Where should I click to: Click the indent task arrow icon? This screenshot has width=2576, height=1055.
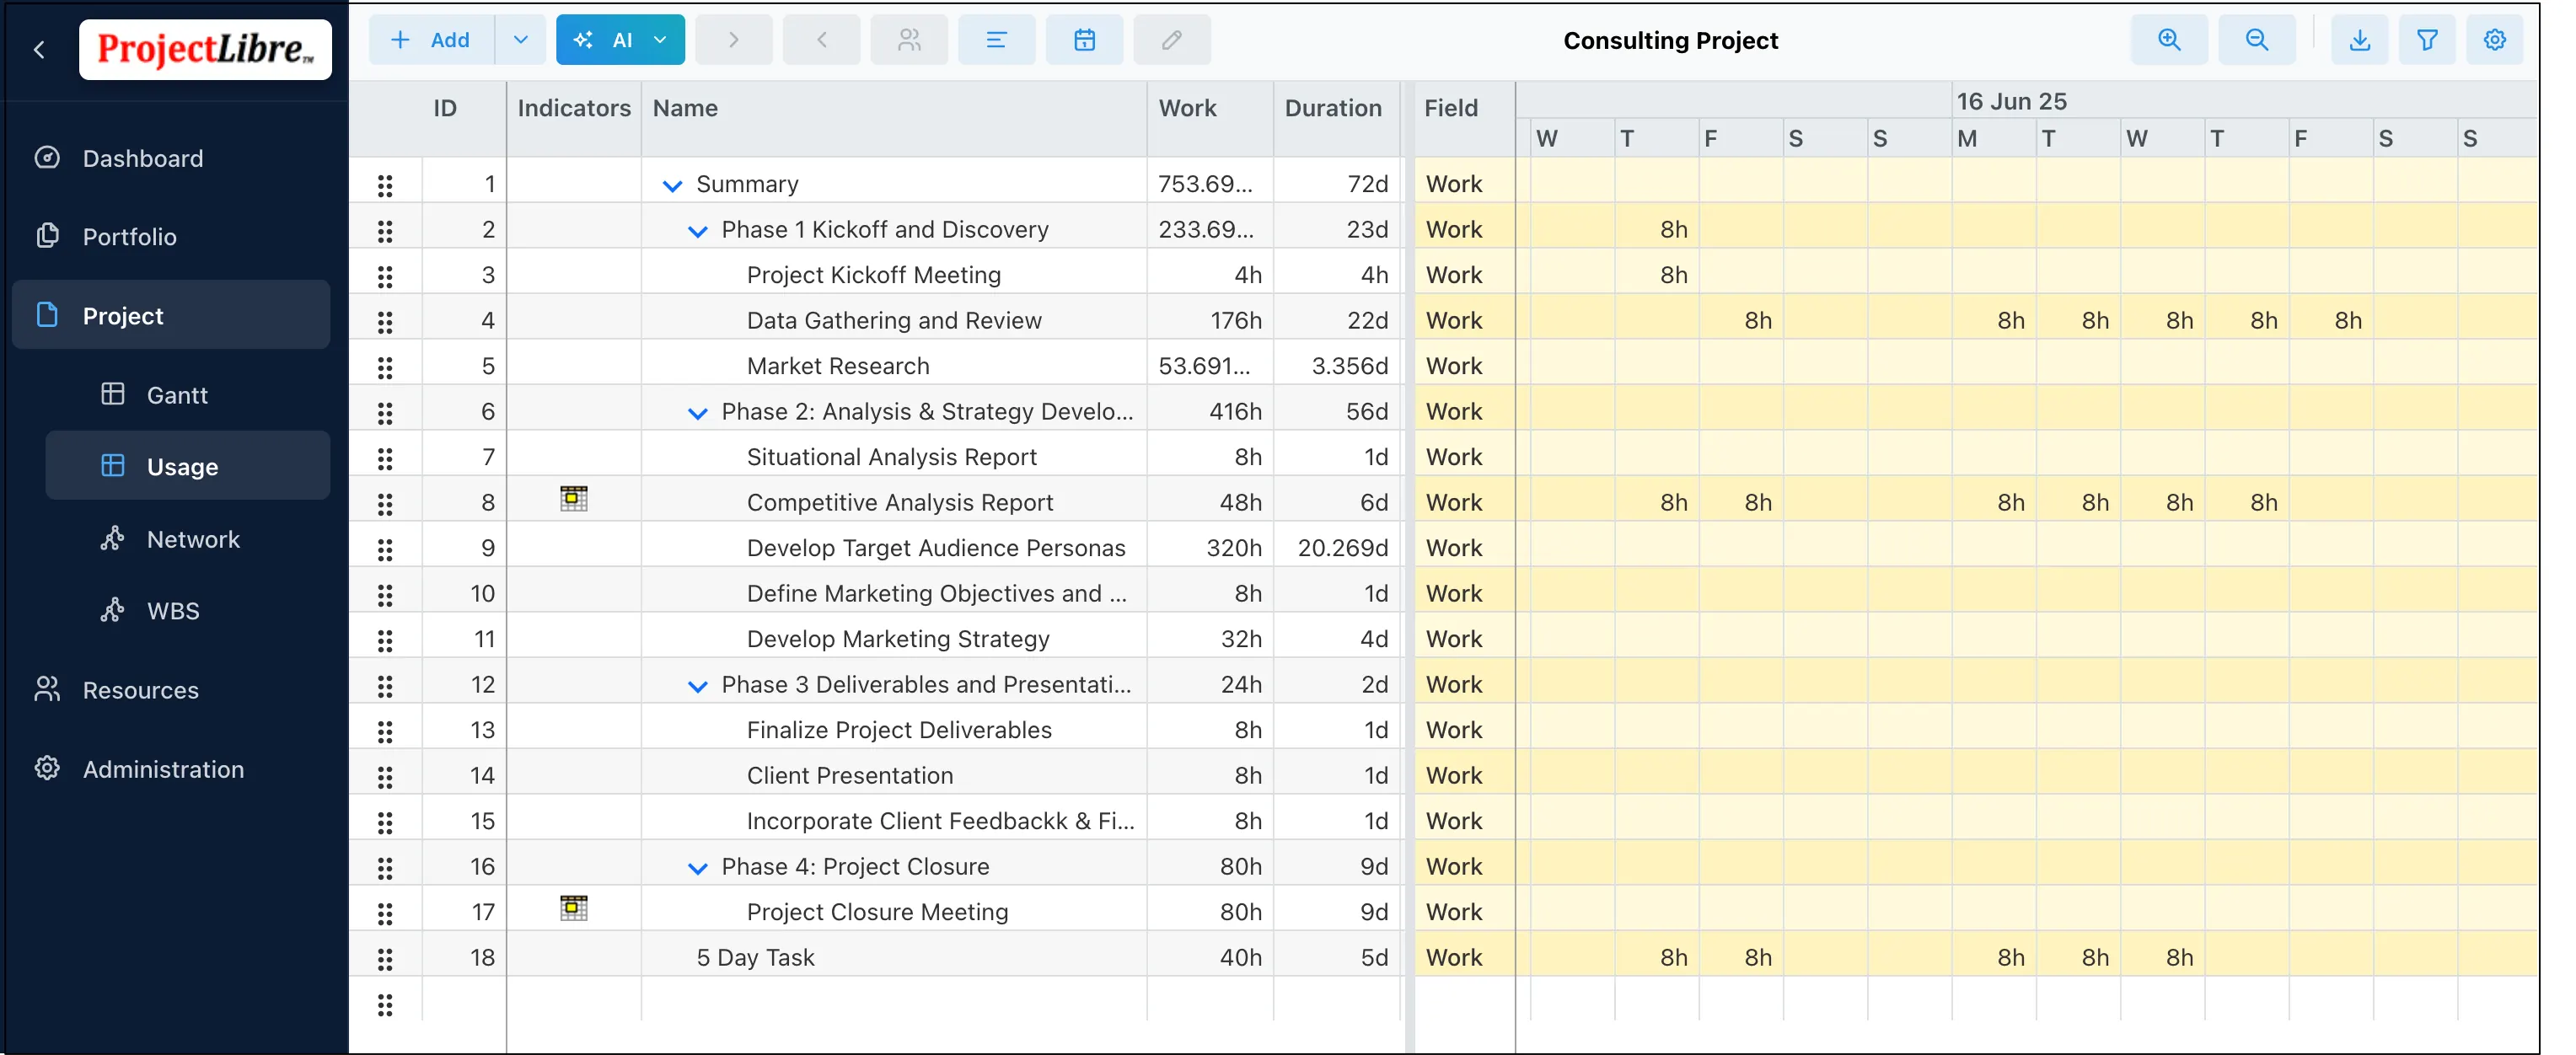coord(733,40)
